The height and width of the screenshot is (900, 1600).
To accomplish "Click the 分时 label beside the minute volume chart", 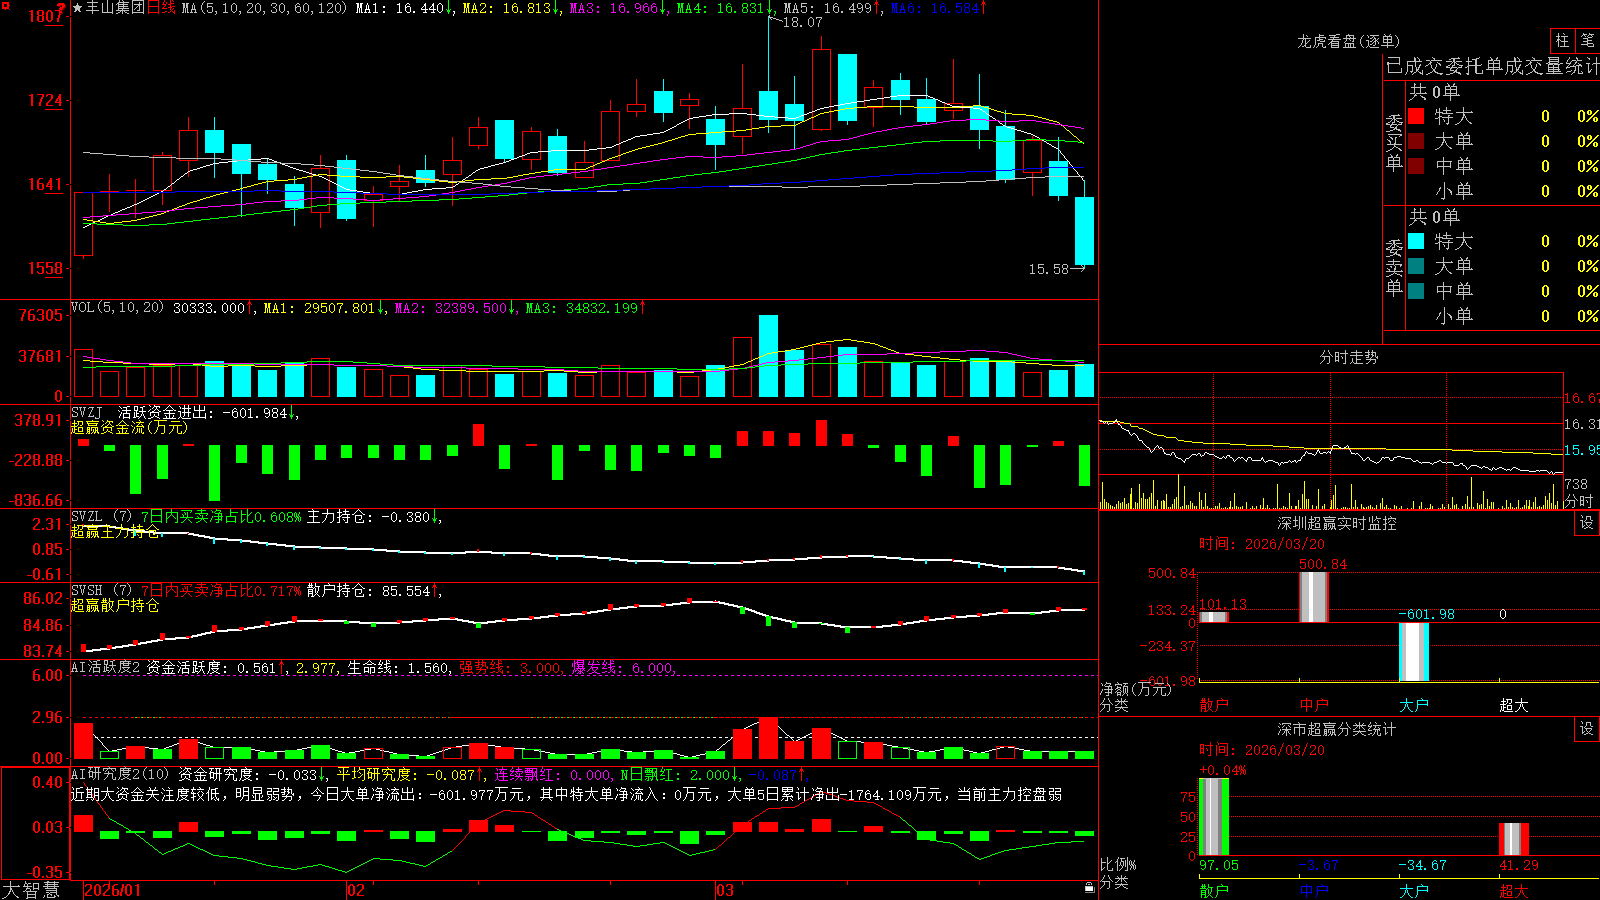I will (x=1578, y=501).
